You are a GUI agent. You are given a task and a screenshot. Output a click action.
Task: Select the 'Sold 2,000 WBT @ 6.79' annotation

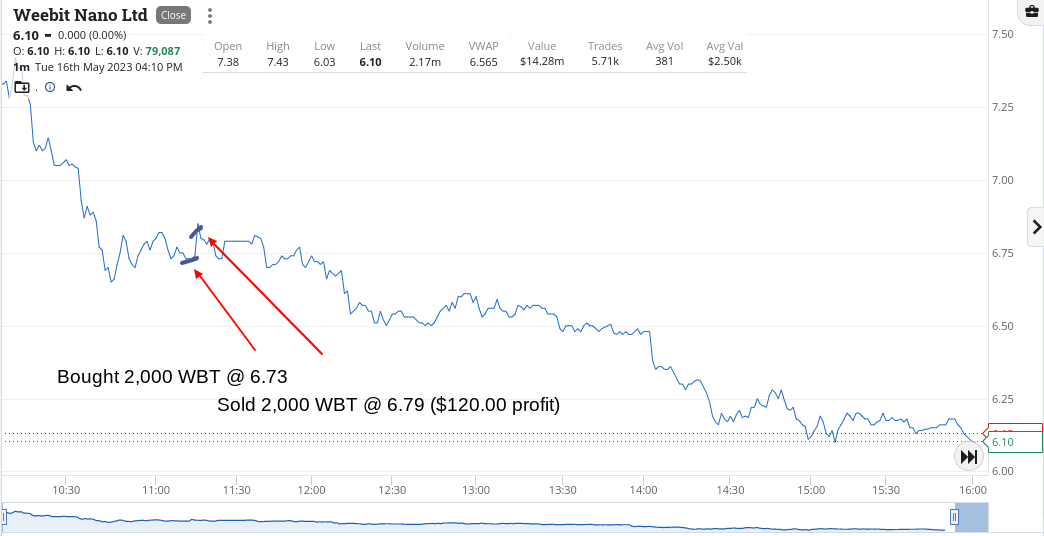[388, 404]
